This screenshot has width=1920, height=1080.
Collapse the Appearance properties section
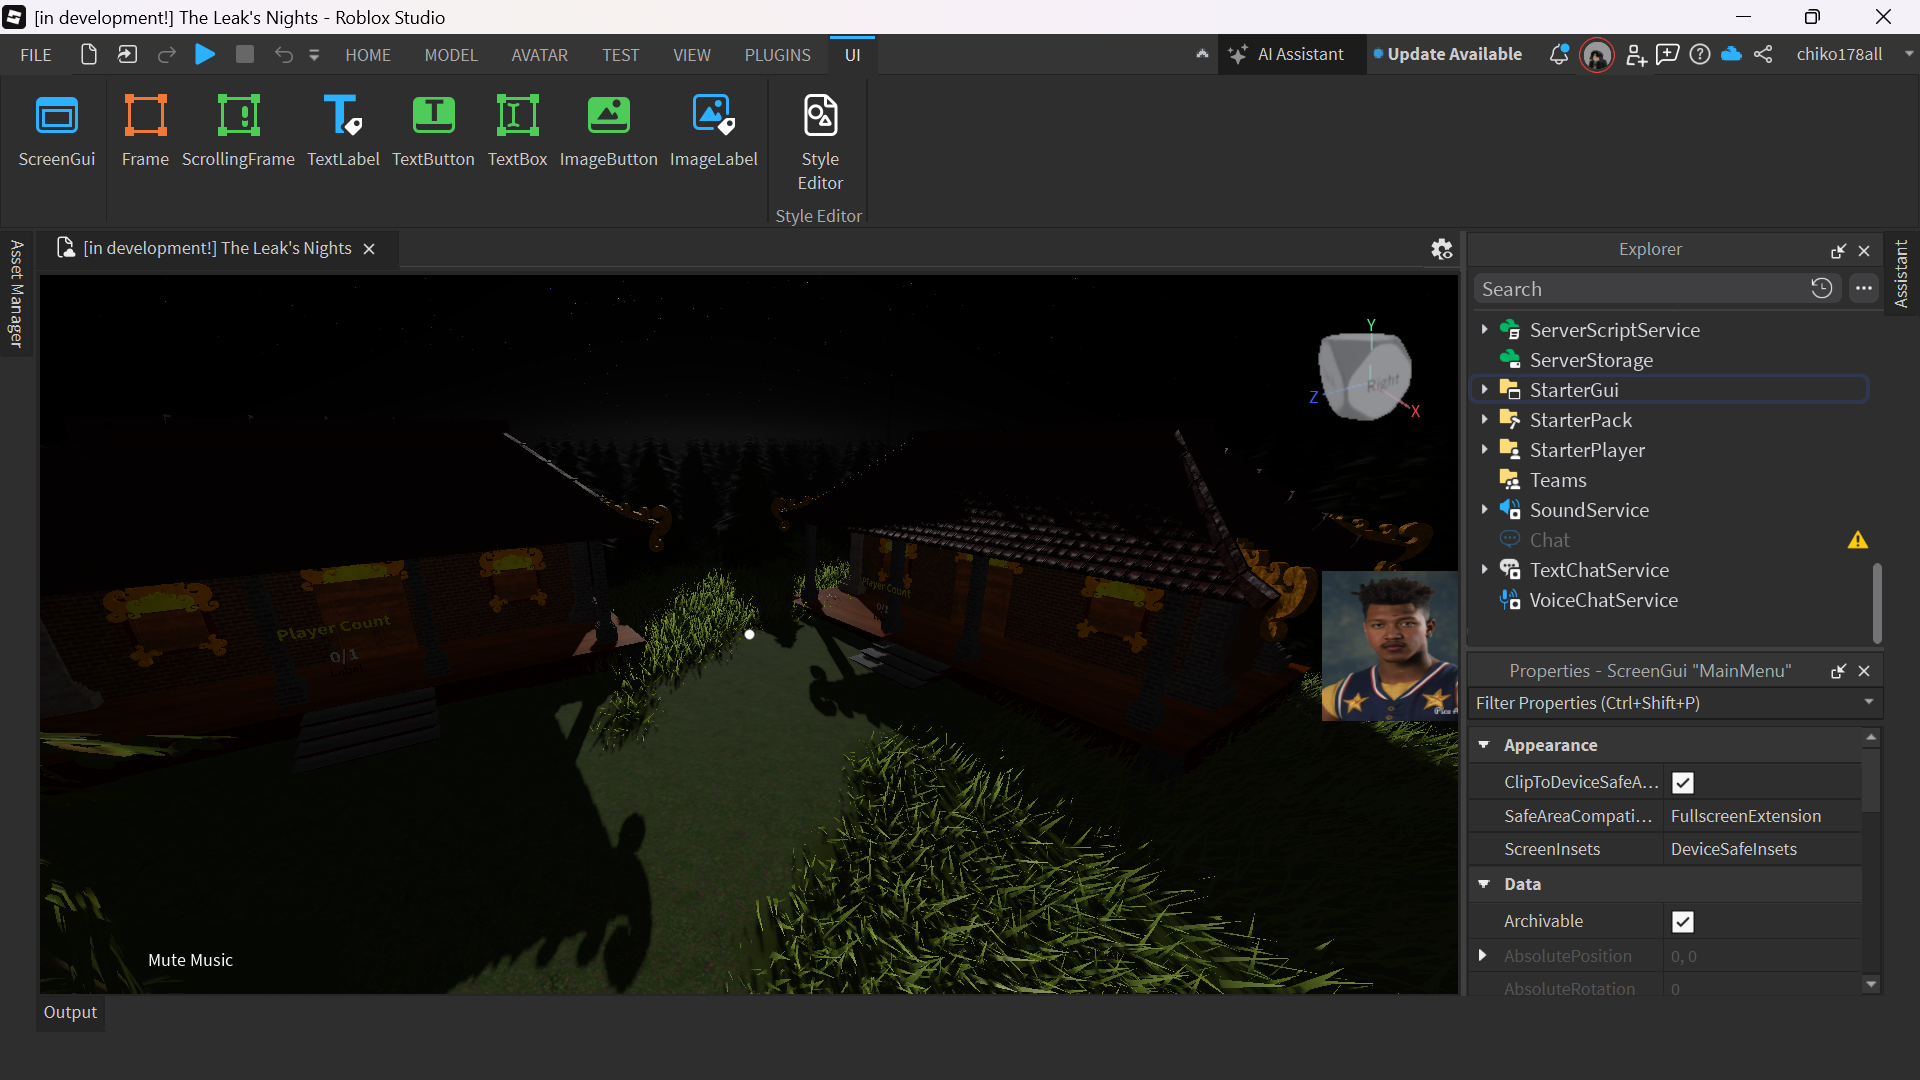1484,745
